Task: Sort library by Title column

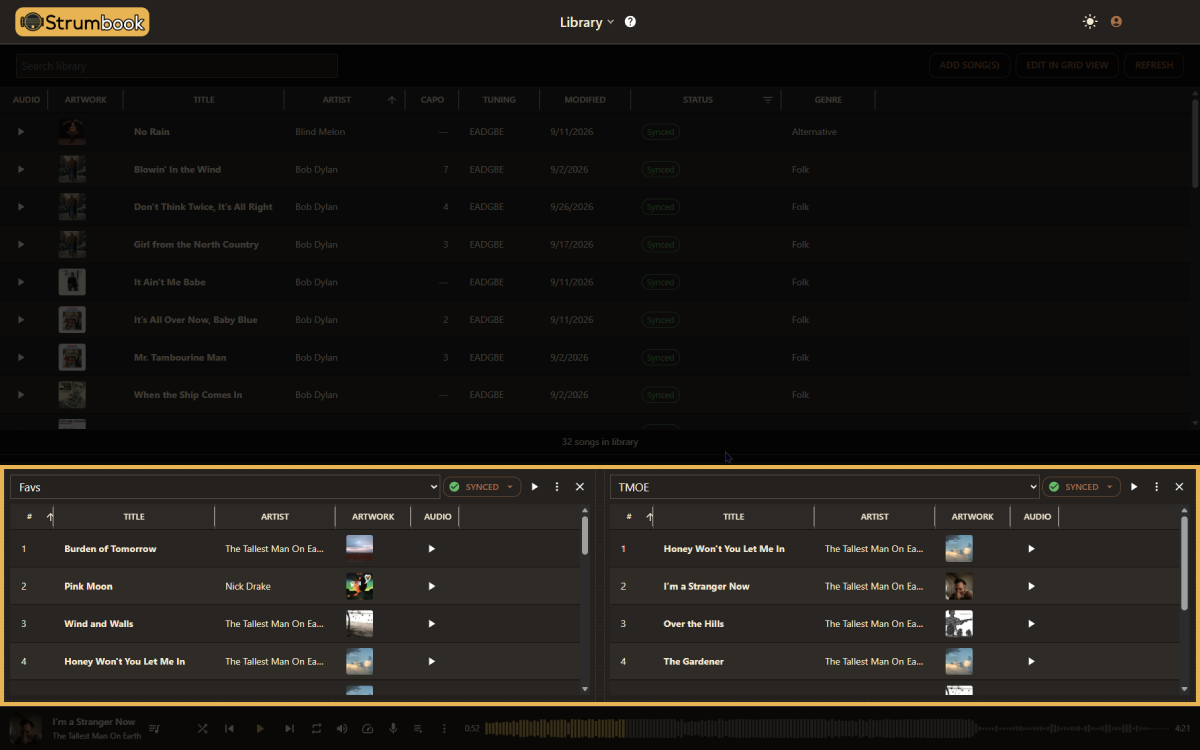Action: 204,100
